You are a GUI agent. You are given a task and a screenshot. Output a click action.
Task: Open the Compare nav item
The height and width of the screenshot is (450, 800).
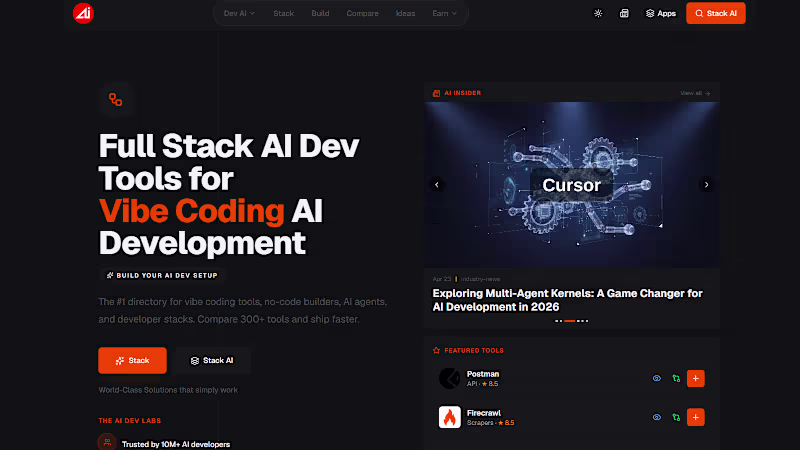(x=362, y=13)
